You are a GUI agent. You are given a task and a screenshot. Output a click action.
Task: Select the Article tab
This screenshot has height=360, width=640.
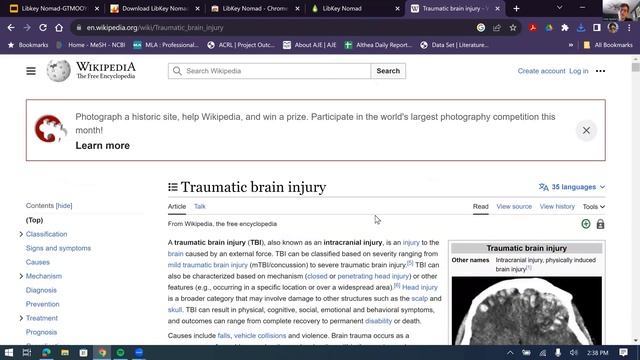tap(177, 207)
